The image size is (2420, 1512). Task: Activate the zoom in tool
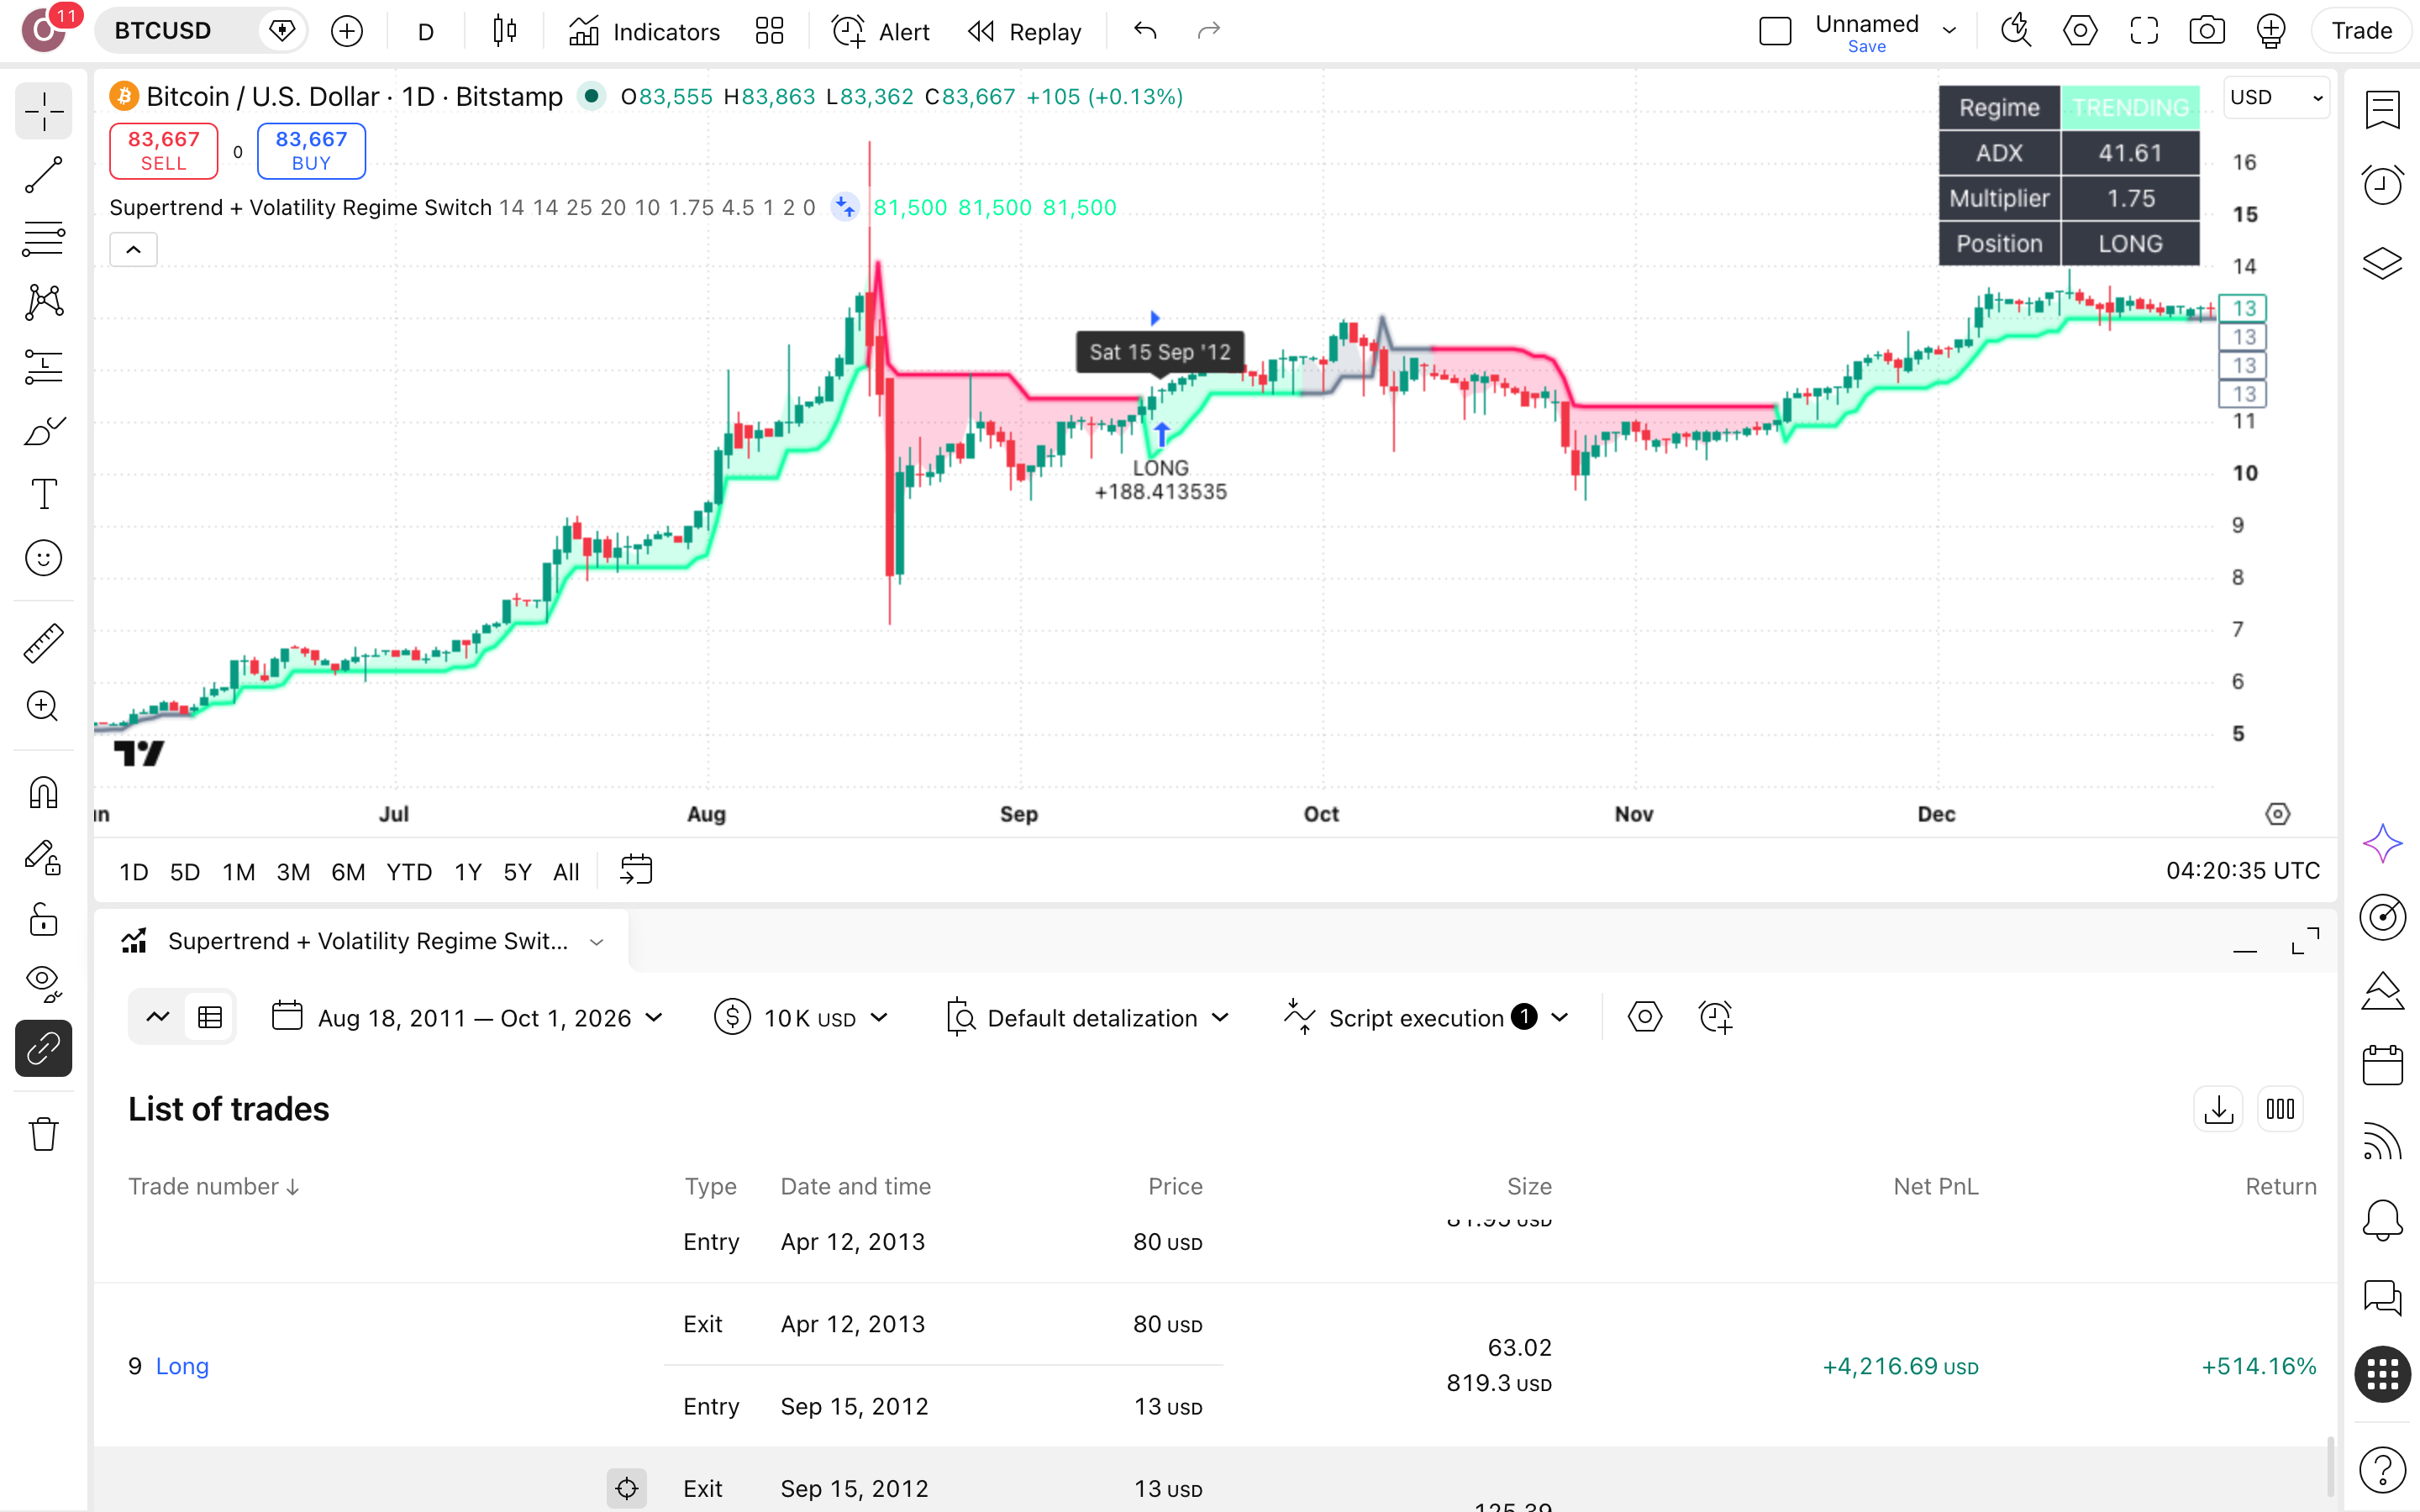[44, 707]
